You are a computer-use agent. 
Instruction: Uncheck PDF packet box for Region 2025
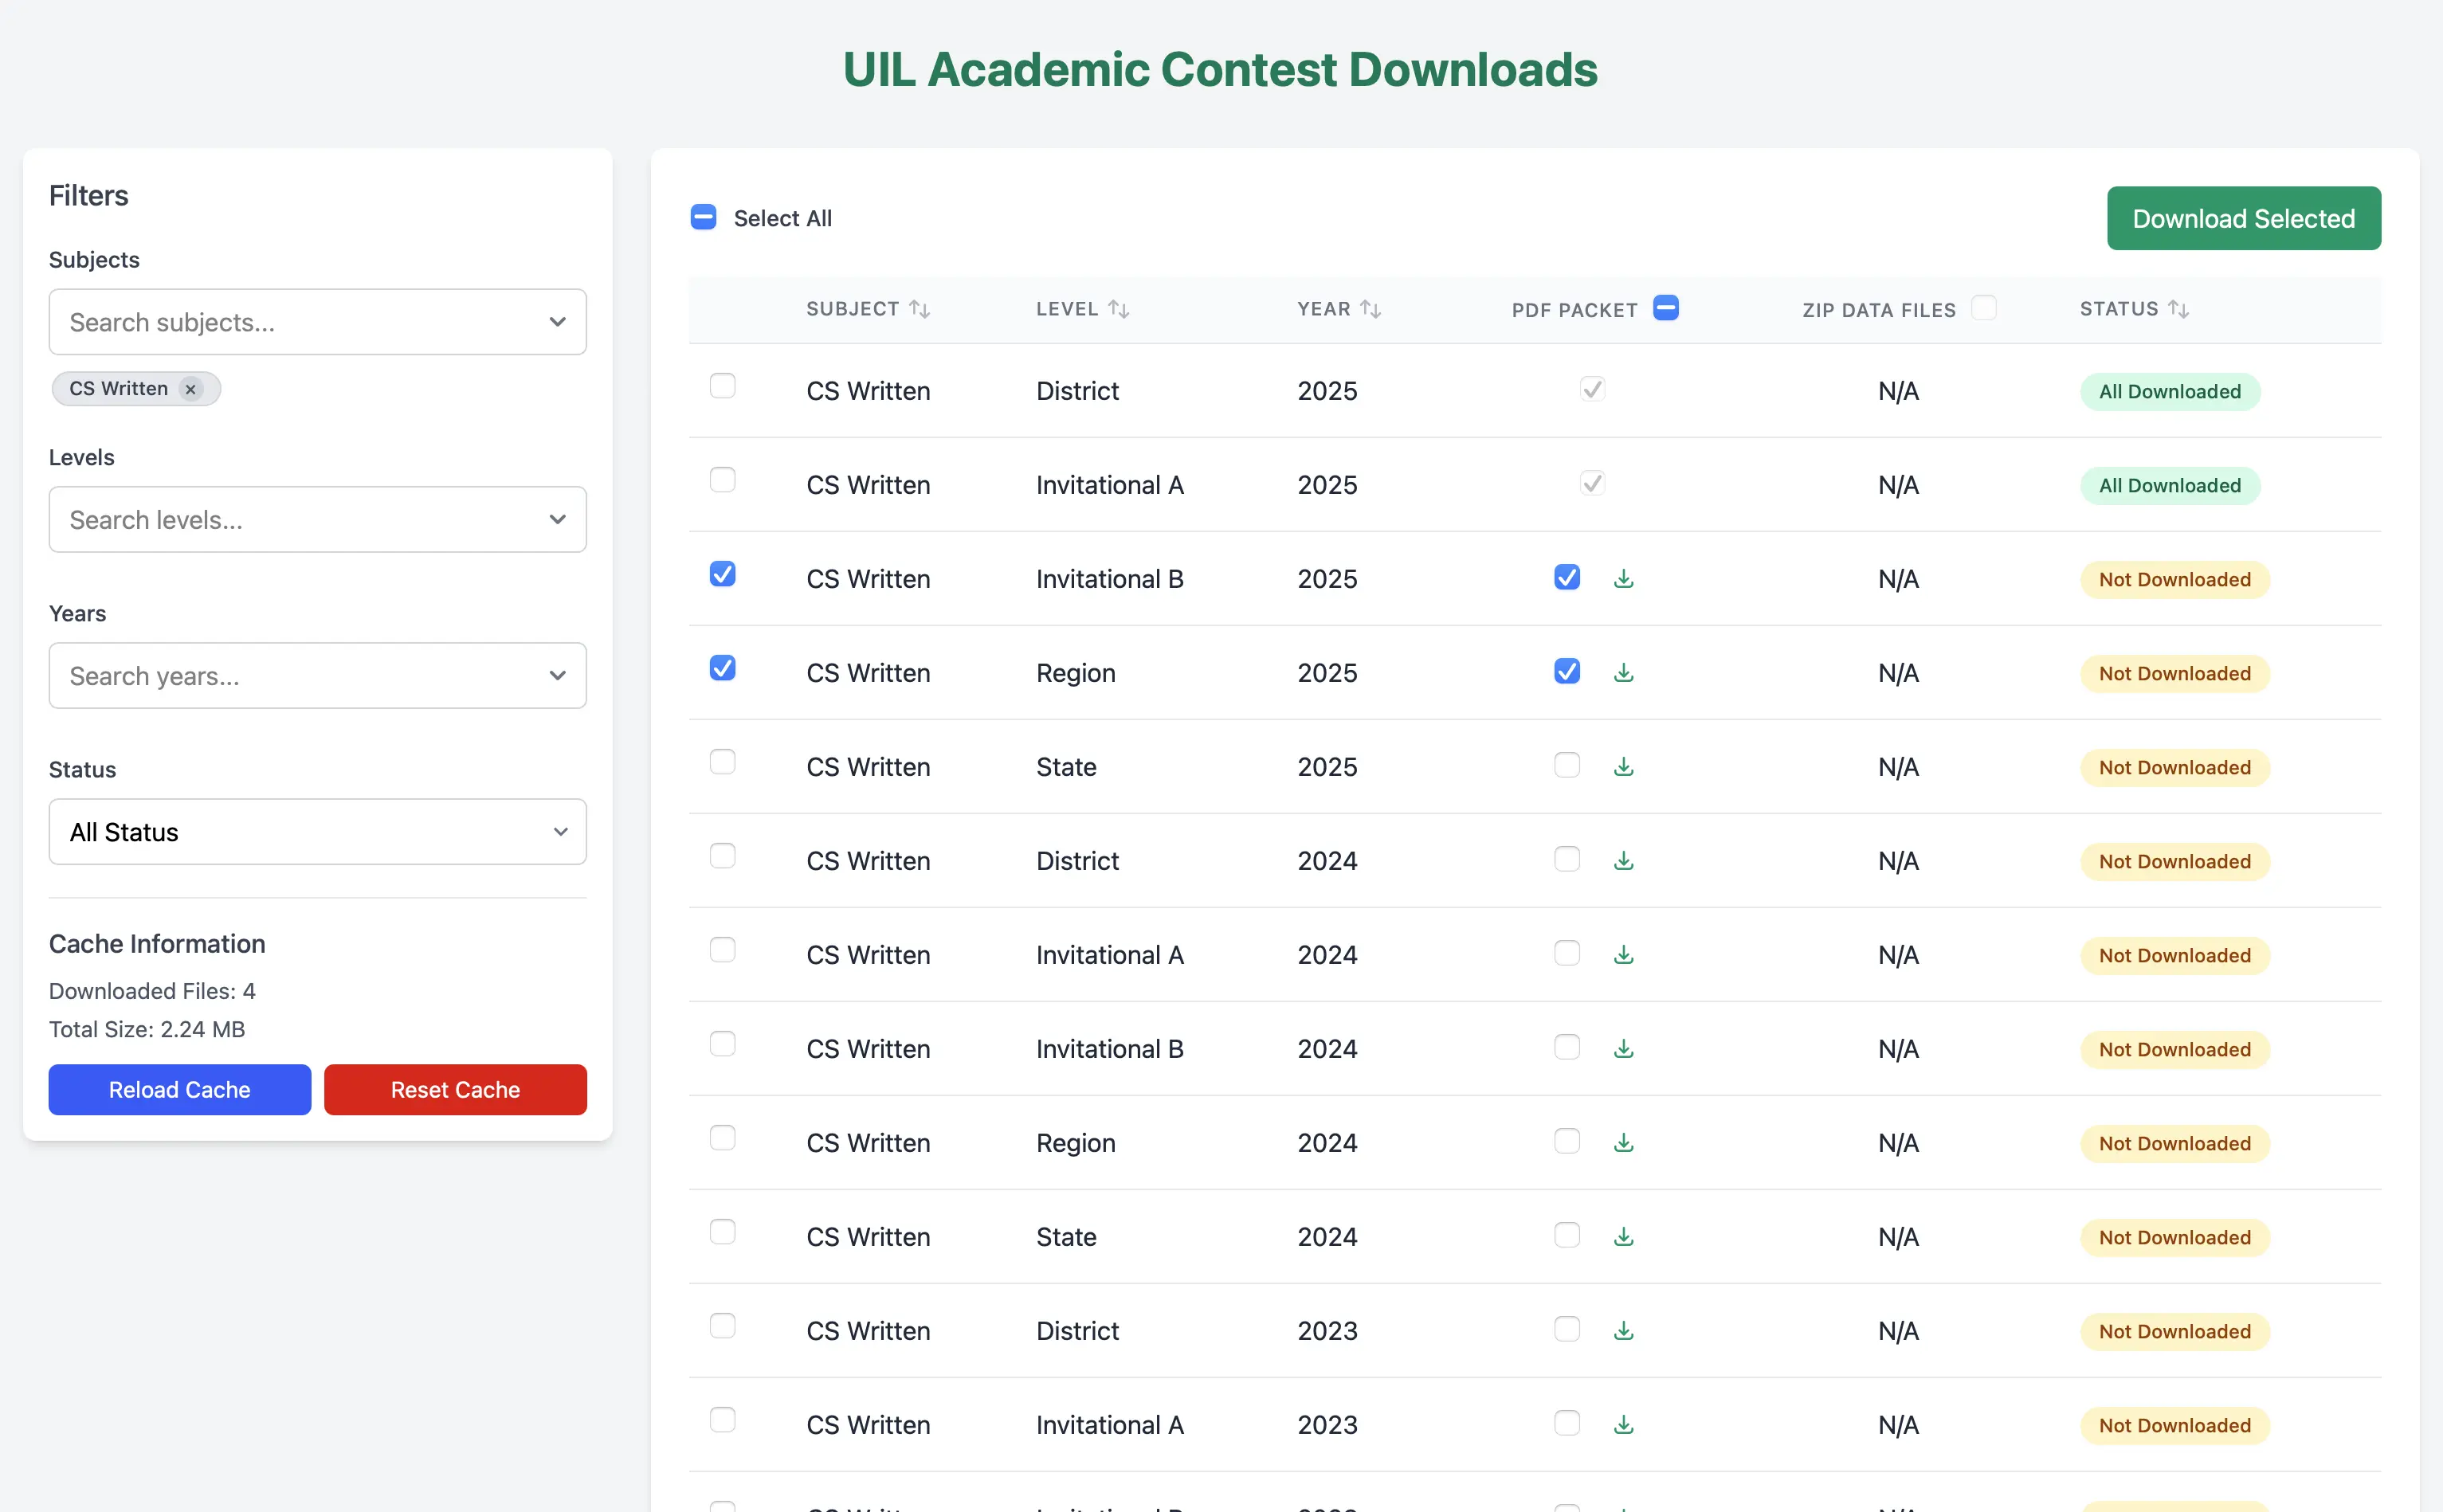[x=1566, y=670]
